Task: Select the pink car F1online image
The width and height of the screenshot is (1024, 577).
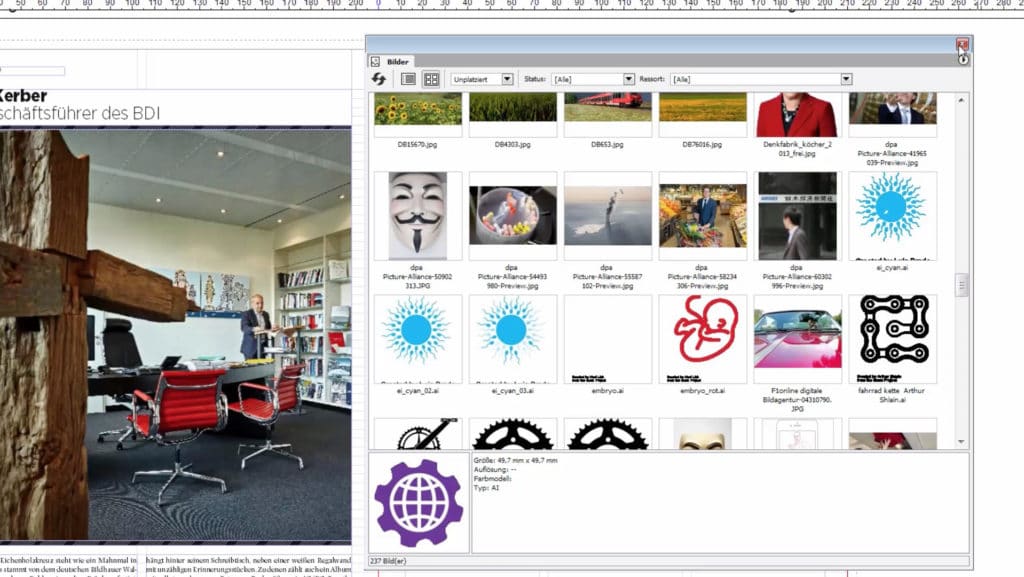Action: tap(797, 333)
